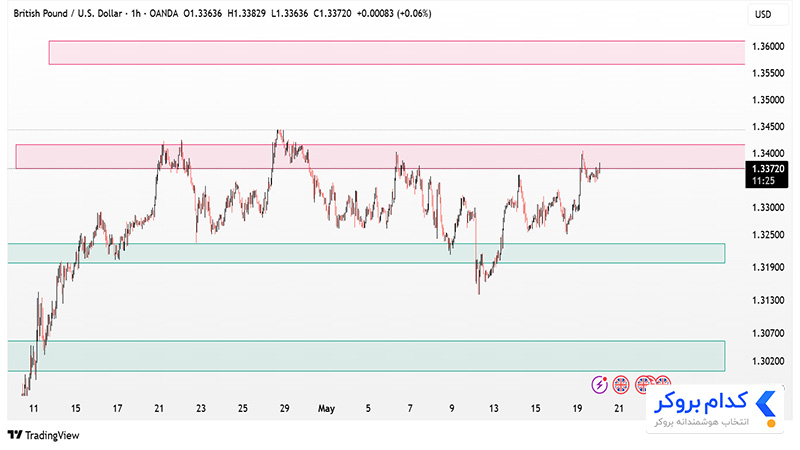Viewport: 800px width, 450px height.
Task: Click the 1.31900 price axis label
Action: [x=768, y=267]
